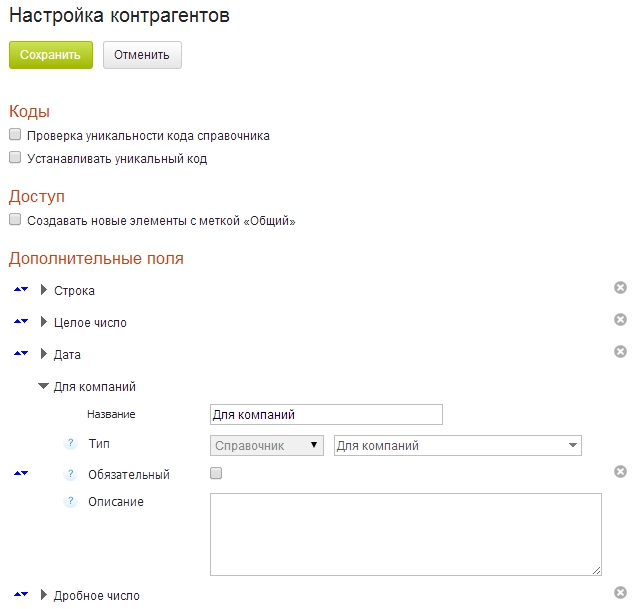Open the help tooltip for Тип
Image resolution: width=636 pixels, height=609 pixels.
click(x=71, y=444)
